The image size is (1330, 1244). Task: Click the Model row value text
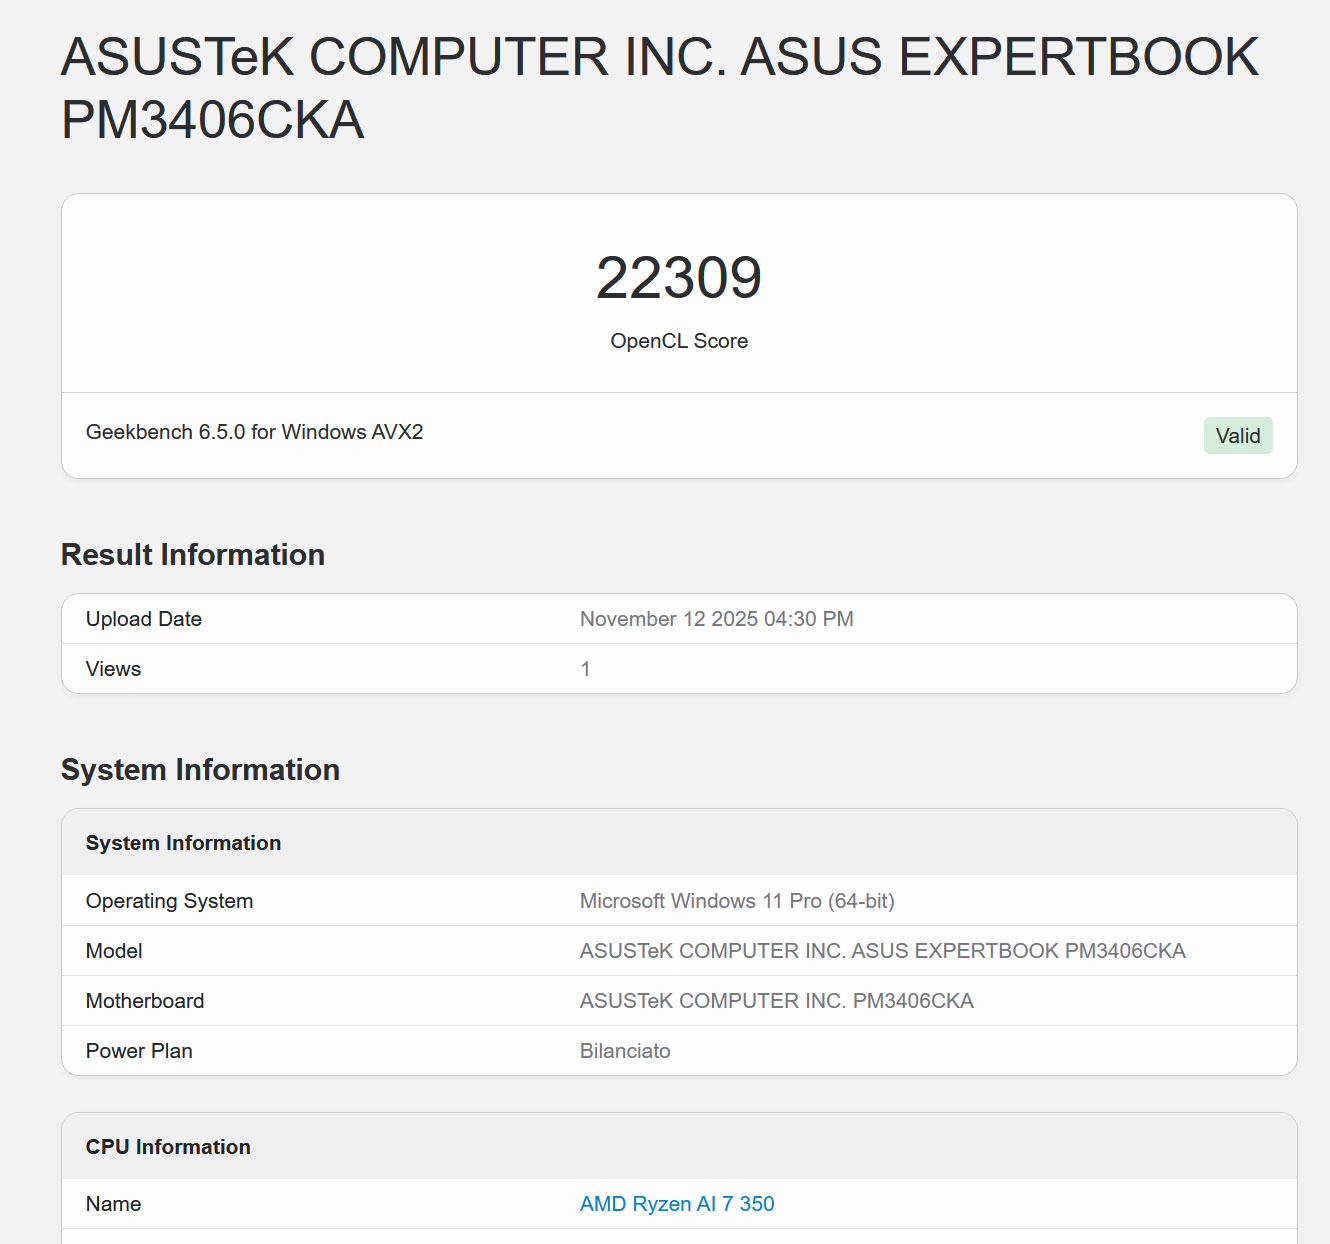click(882, 951)
